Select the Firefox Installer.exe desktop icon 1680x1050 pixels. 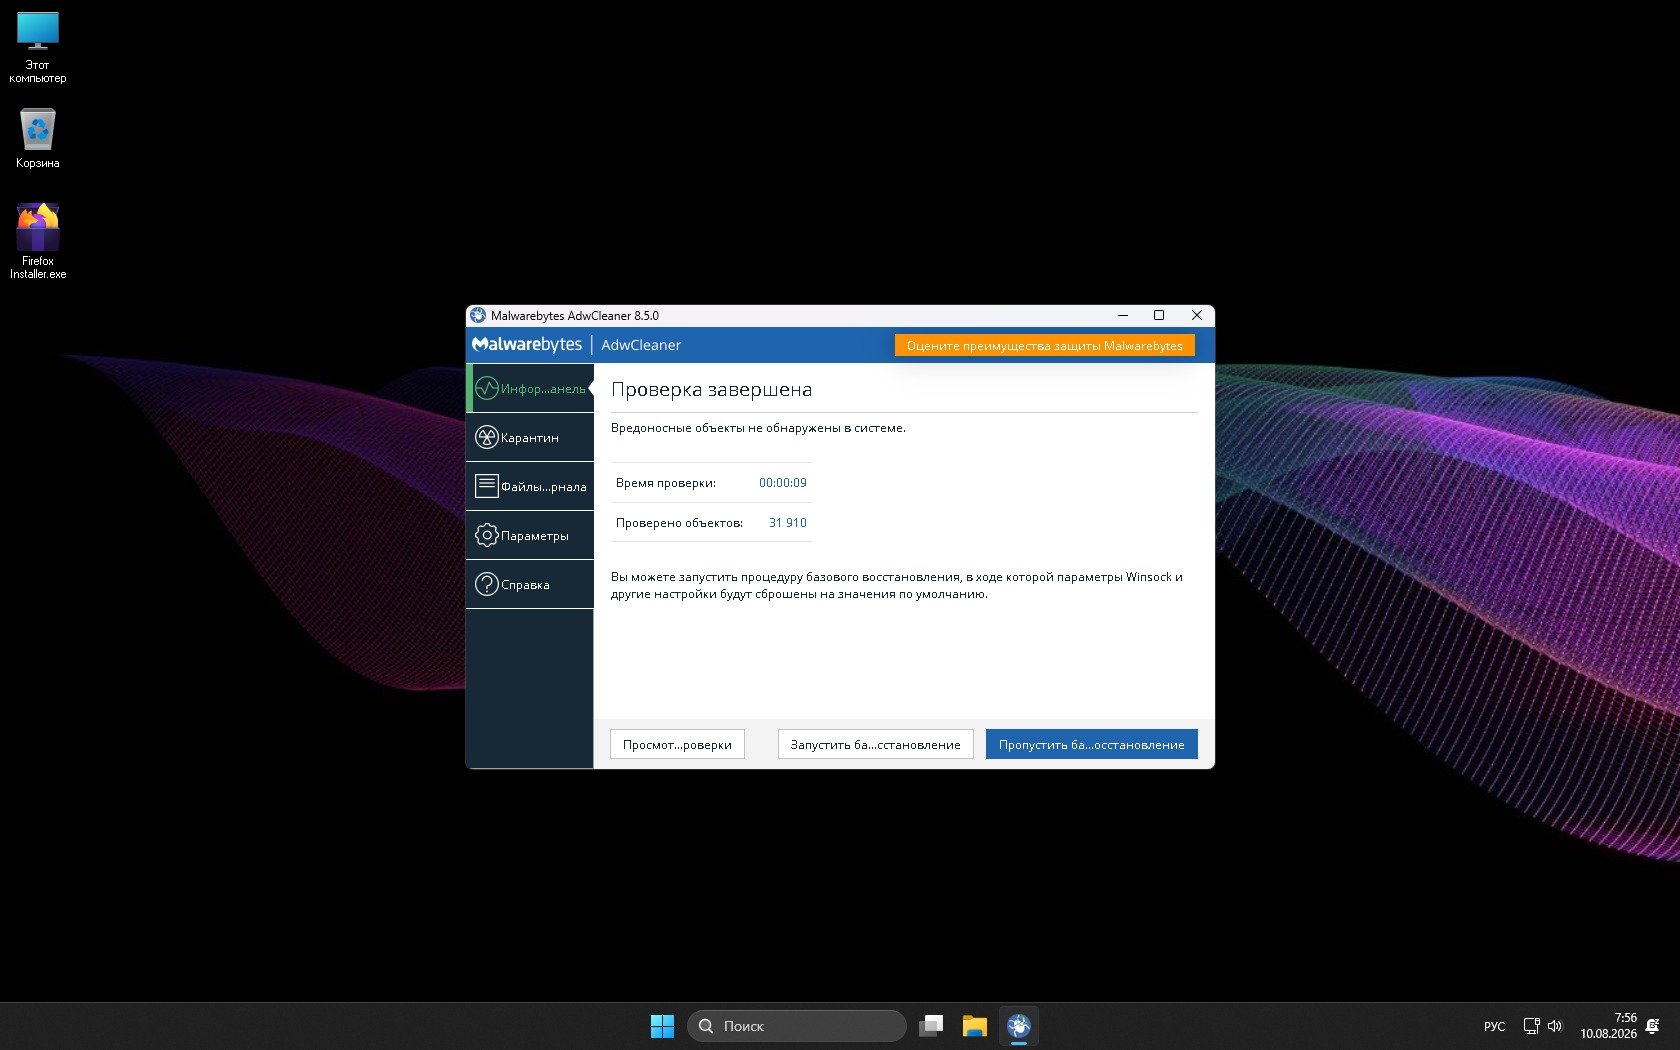[38, 241]
